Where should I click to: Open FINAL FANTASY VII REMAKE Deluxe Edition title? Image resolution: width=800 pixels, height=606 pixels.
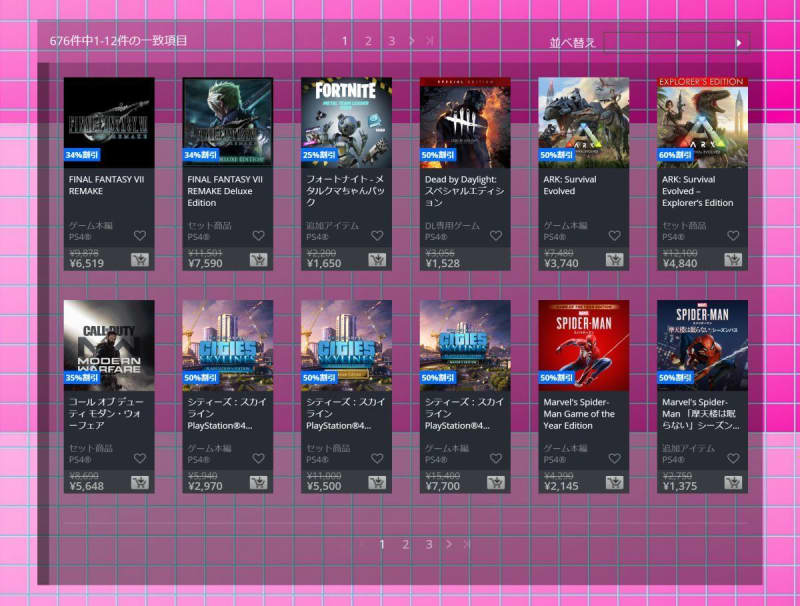[225, 191]
